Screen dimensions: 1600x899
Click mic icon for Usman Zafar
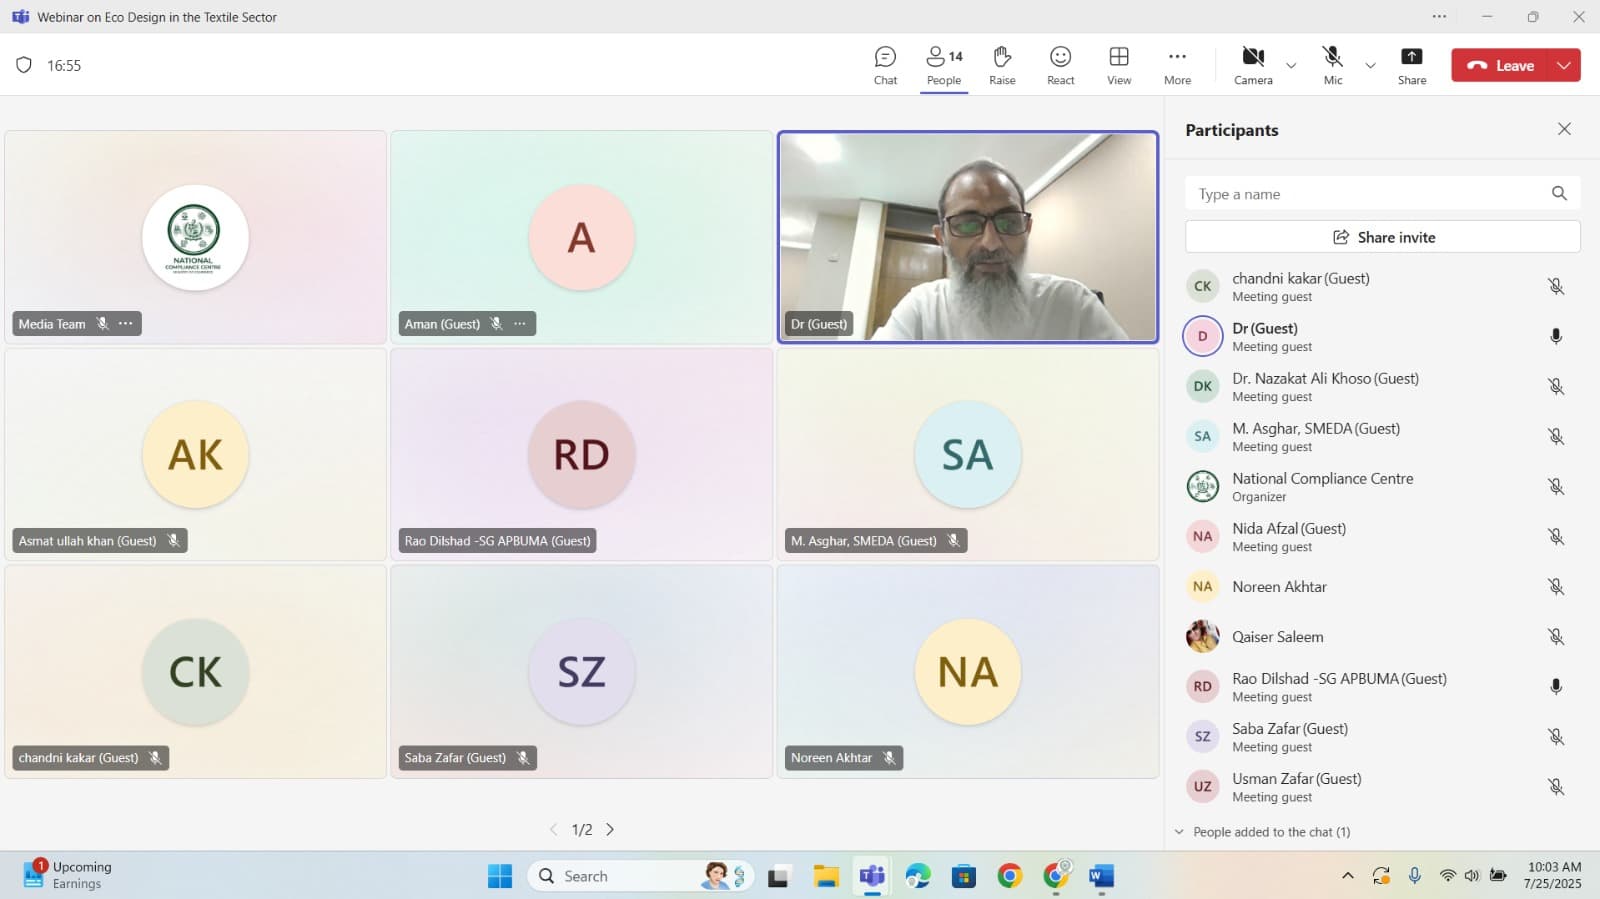pos(1556,786)
